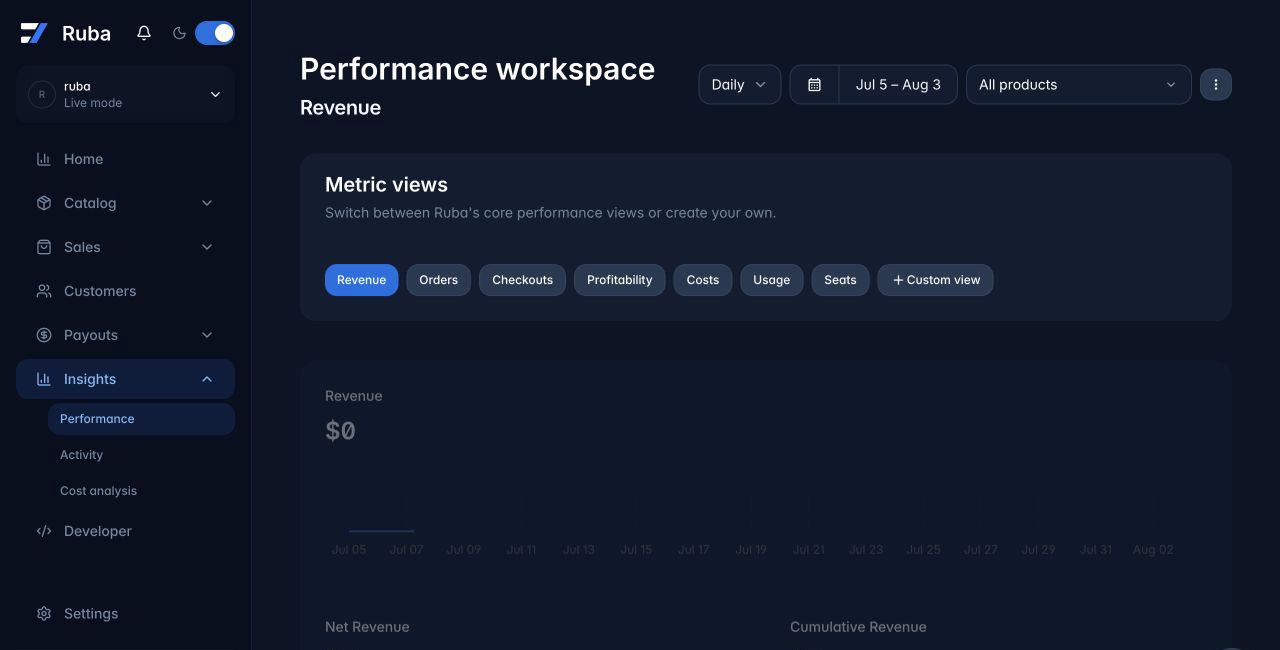1280x650 pixels.
Task: Switch to the Usage view
Action: 771,280
